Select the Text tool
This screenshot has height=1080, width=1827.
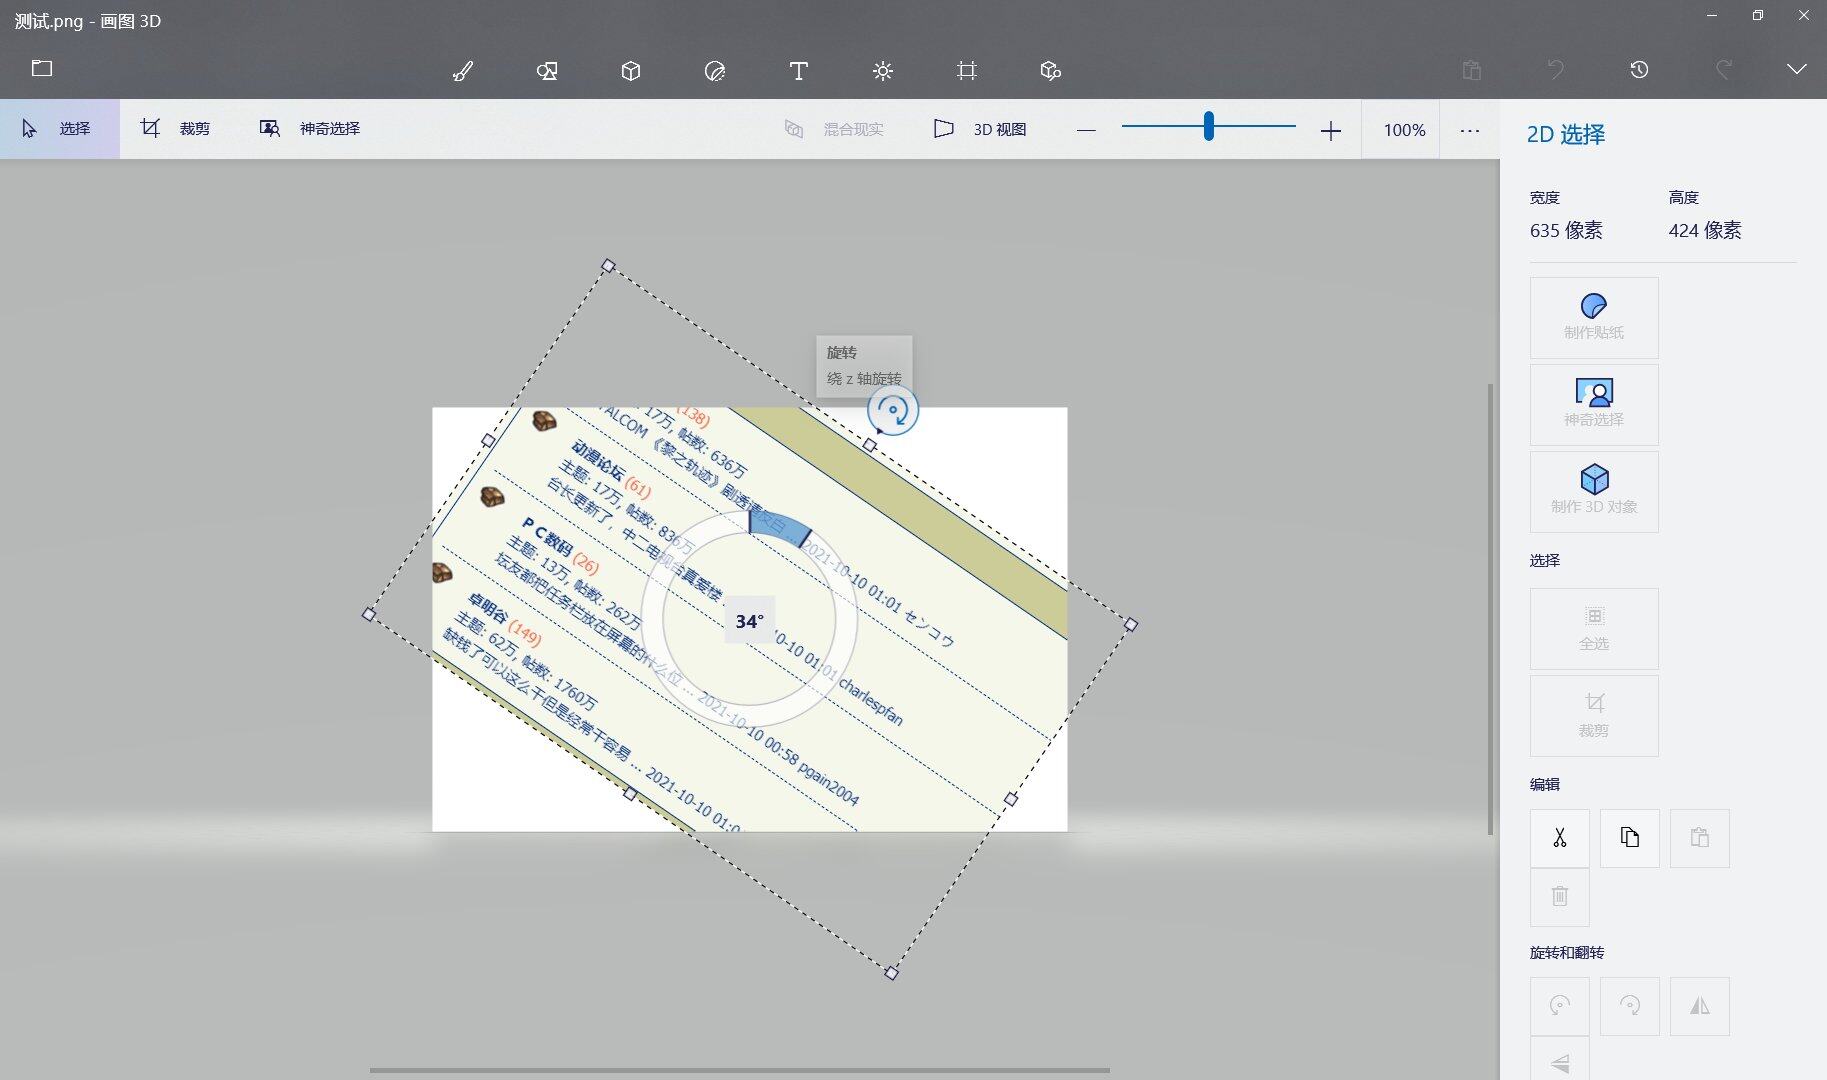pos(798,71)
